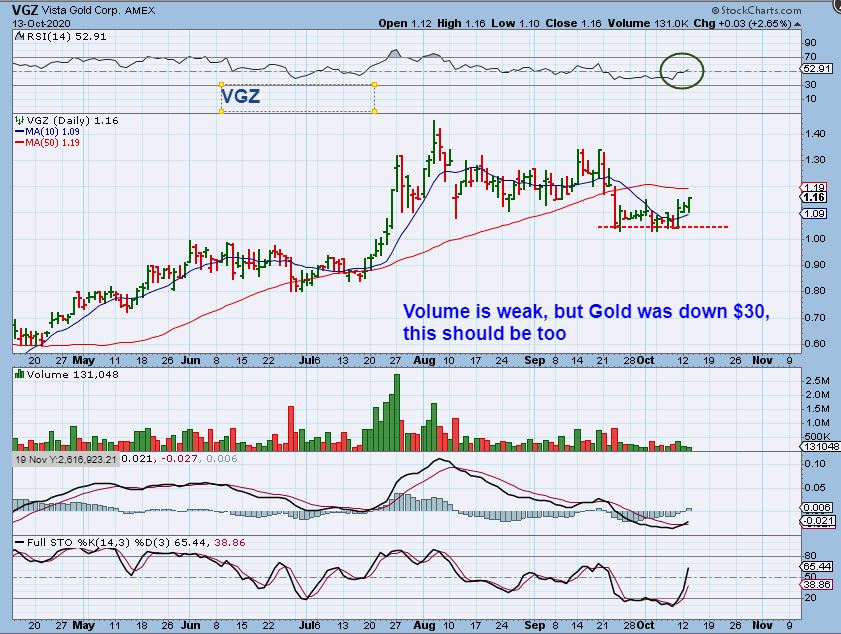Click the 131048 volume tag on right axis
The height and width of the screenshot is (634, 841).
coord(818,447)
